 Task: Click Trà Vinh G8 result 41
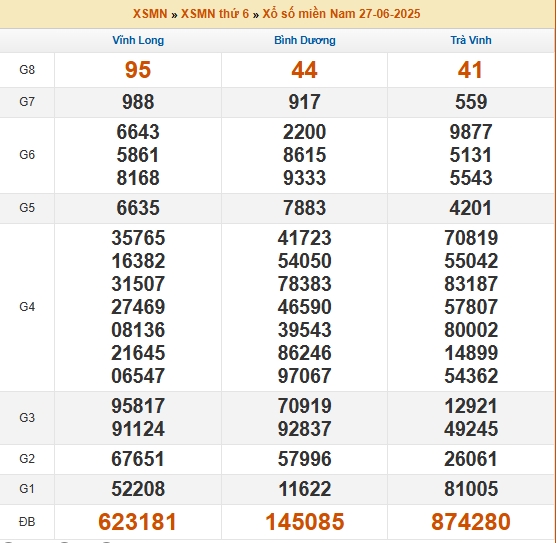(470, 70)
